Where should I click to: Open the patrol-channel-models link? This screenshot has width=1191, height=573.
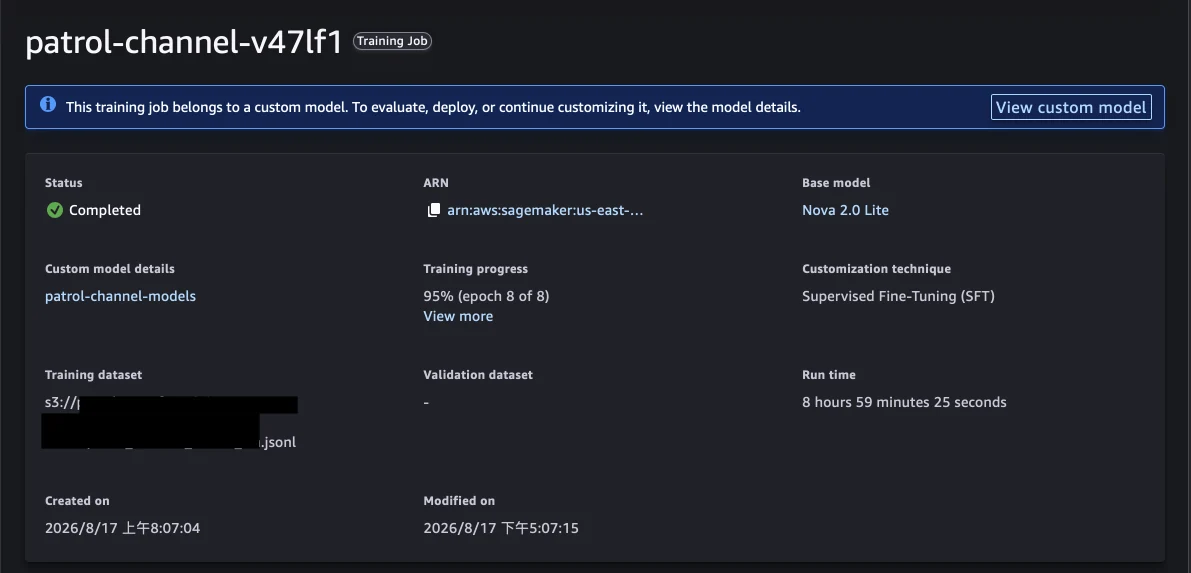pos(120,296)
